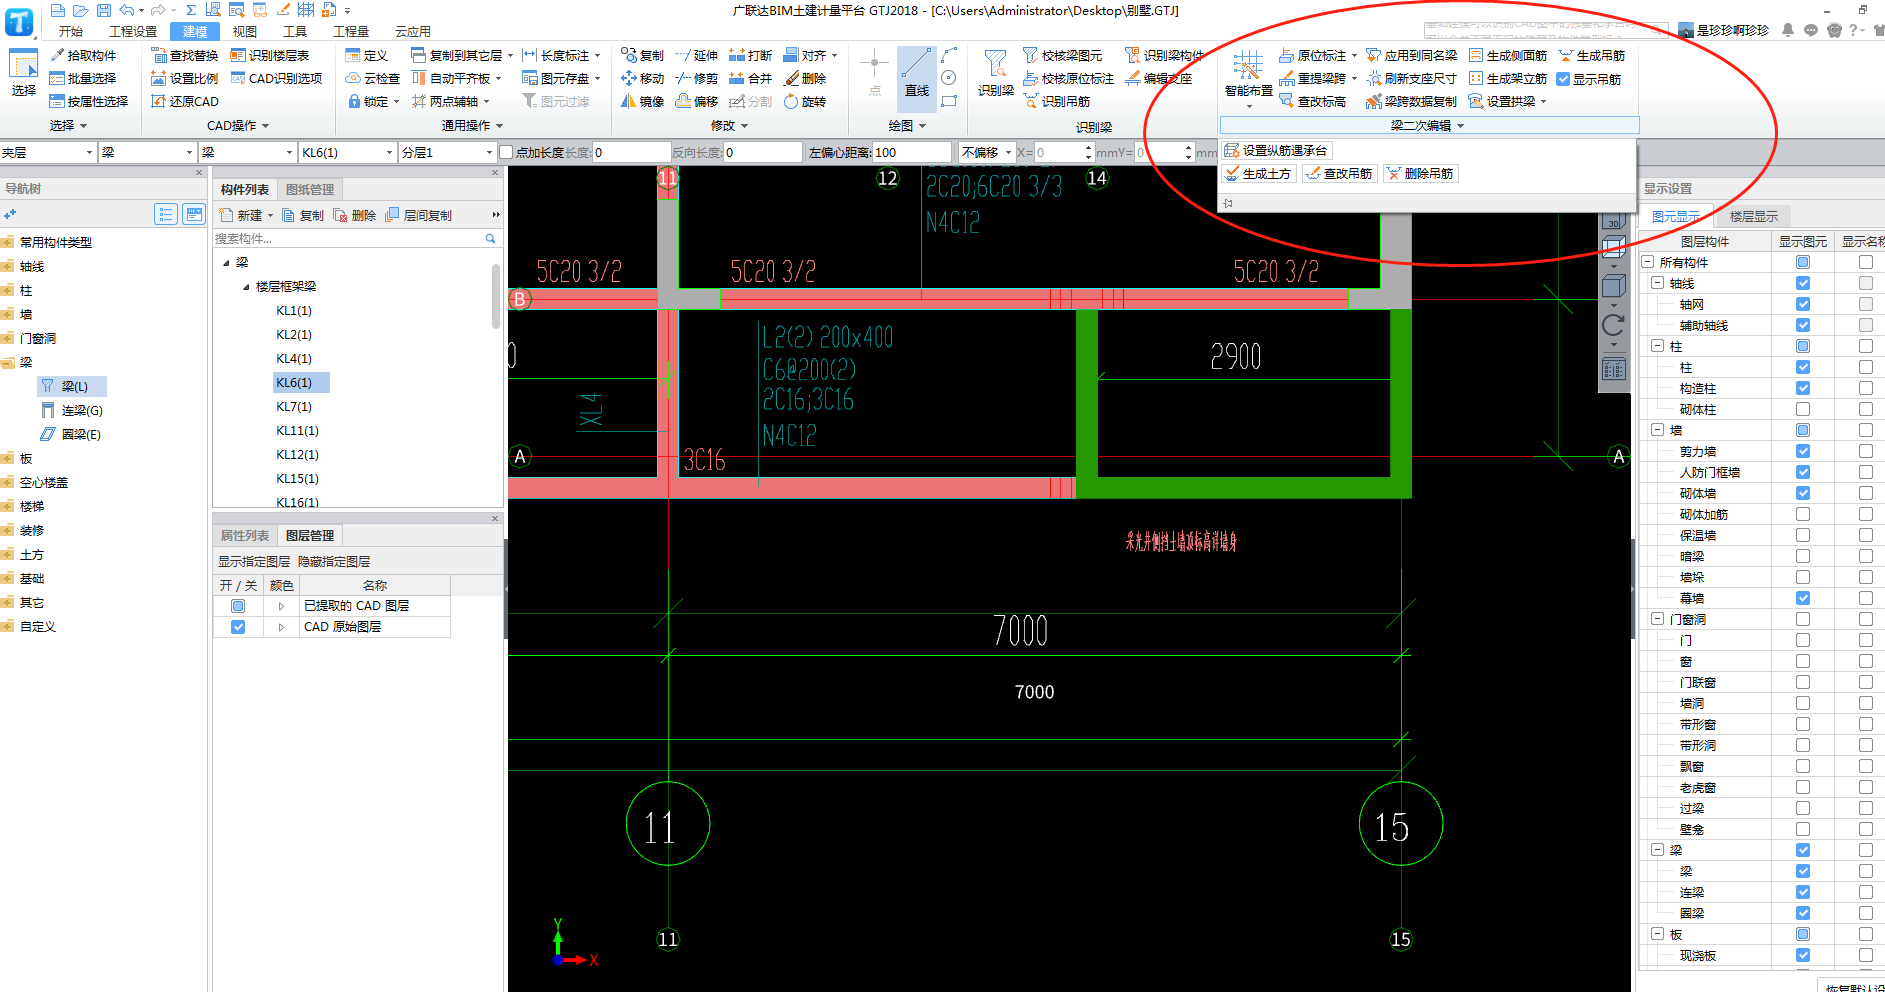Toggle 显示图元 checkbox for 砌体柱
1885x992 pixels.
[1803, 409]
